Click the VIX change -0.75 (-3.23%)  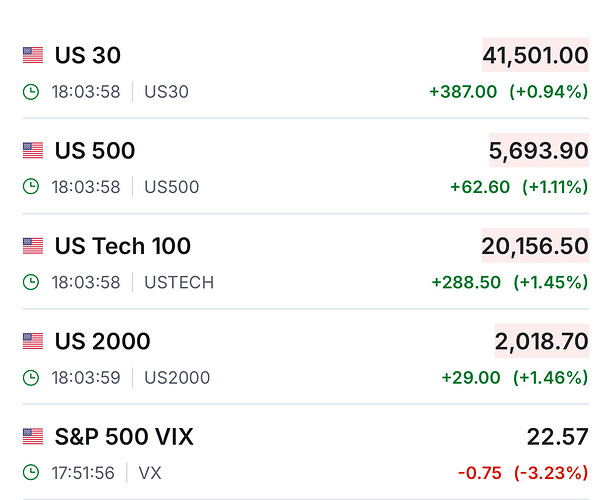(522, 472)
